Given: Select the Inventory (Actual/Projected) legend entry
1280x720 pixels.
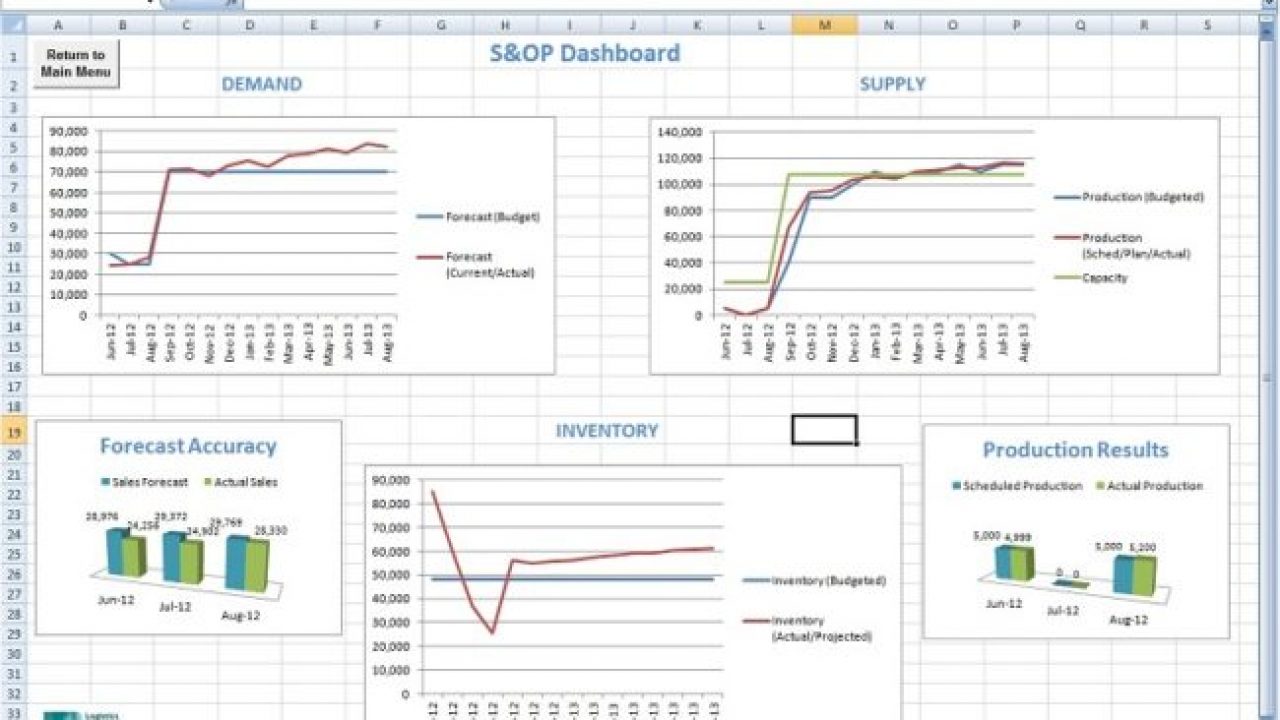Looking at the screenshot, I should click(808, 628).
